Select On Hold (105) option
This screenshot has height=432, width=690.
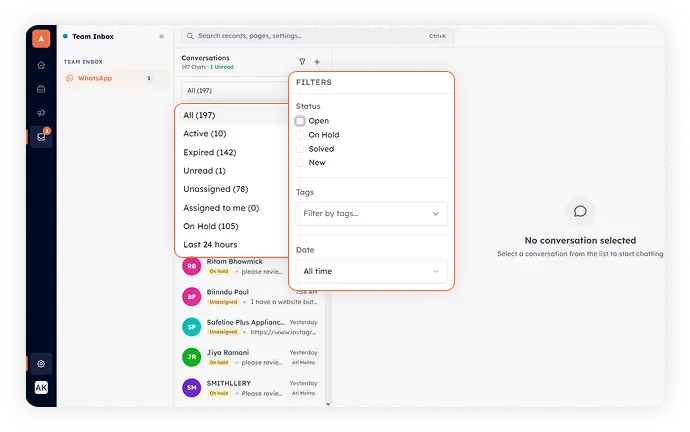tap(232, 226)
